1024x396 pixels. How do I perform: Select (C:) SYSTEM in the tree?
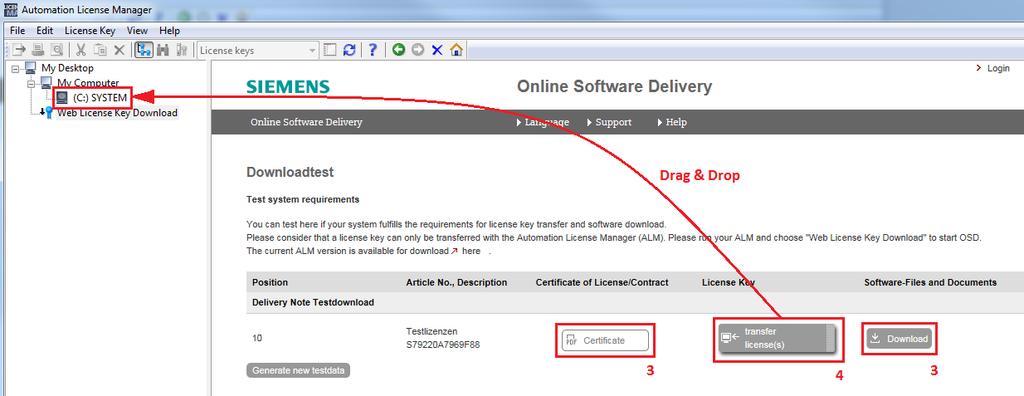point(100,98)
